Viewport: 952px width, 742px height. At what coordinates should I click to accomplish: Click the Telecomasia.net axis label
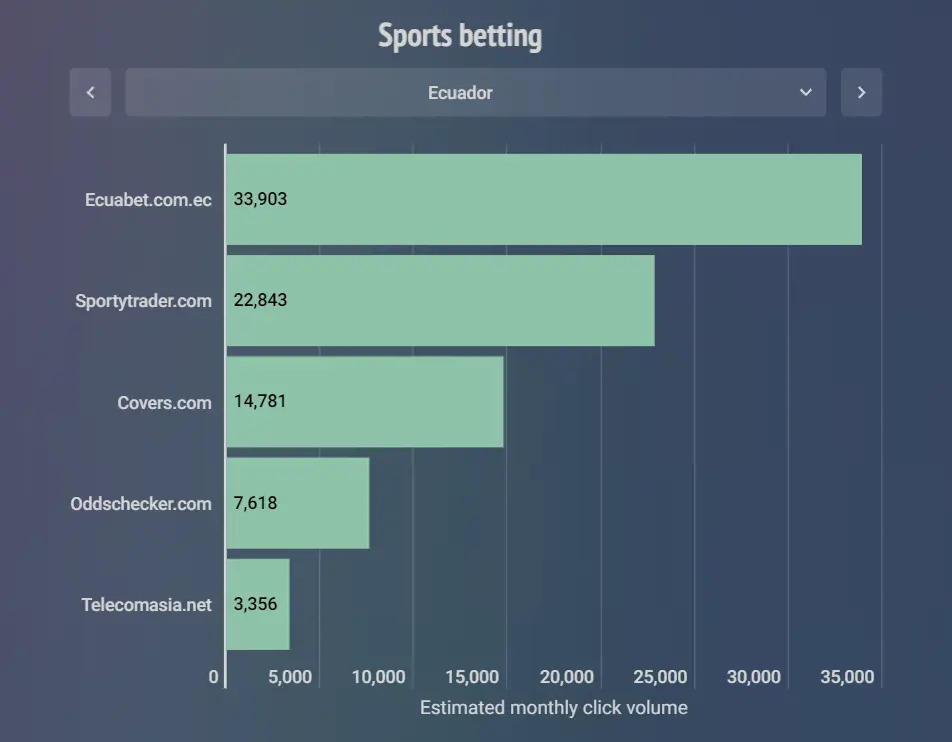pos(146,605)
